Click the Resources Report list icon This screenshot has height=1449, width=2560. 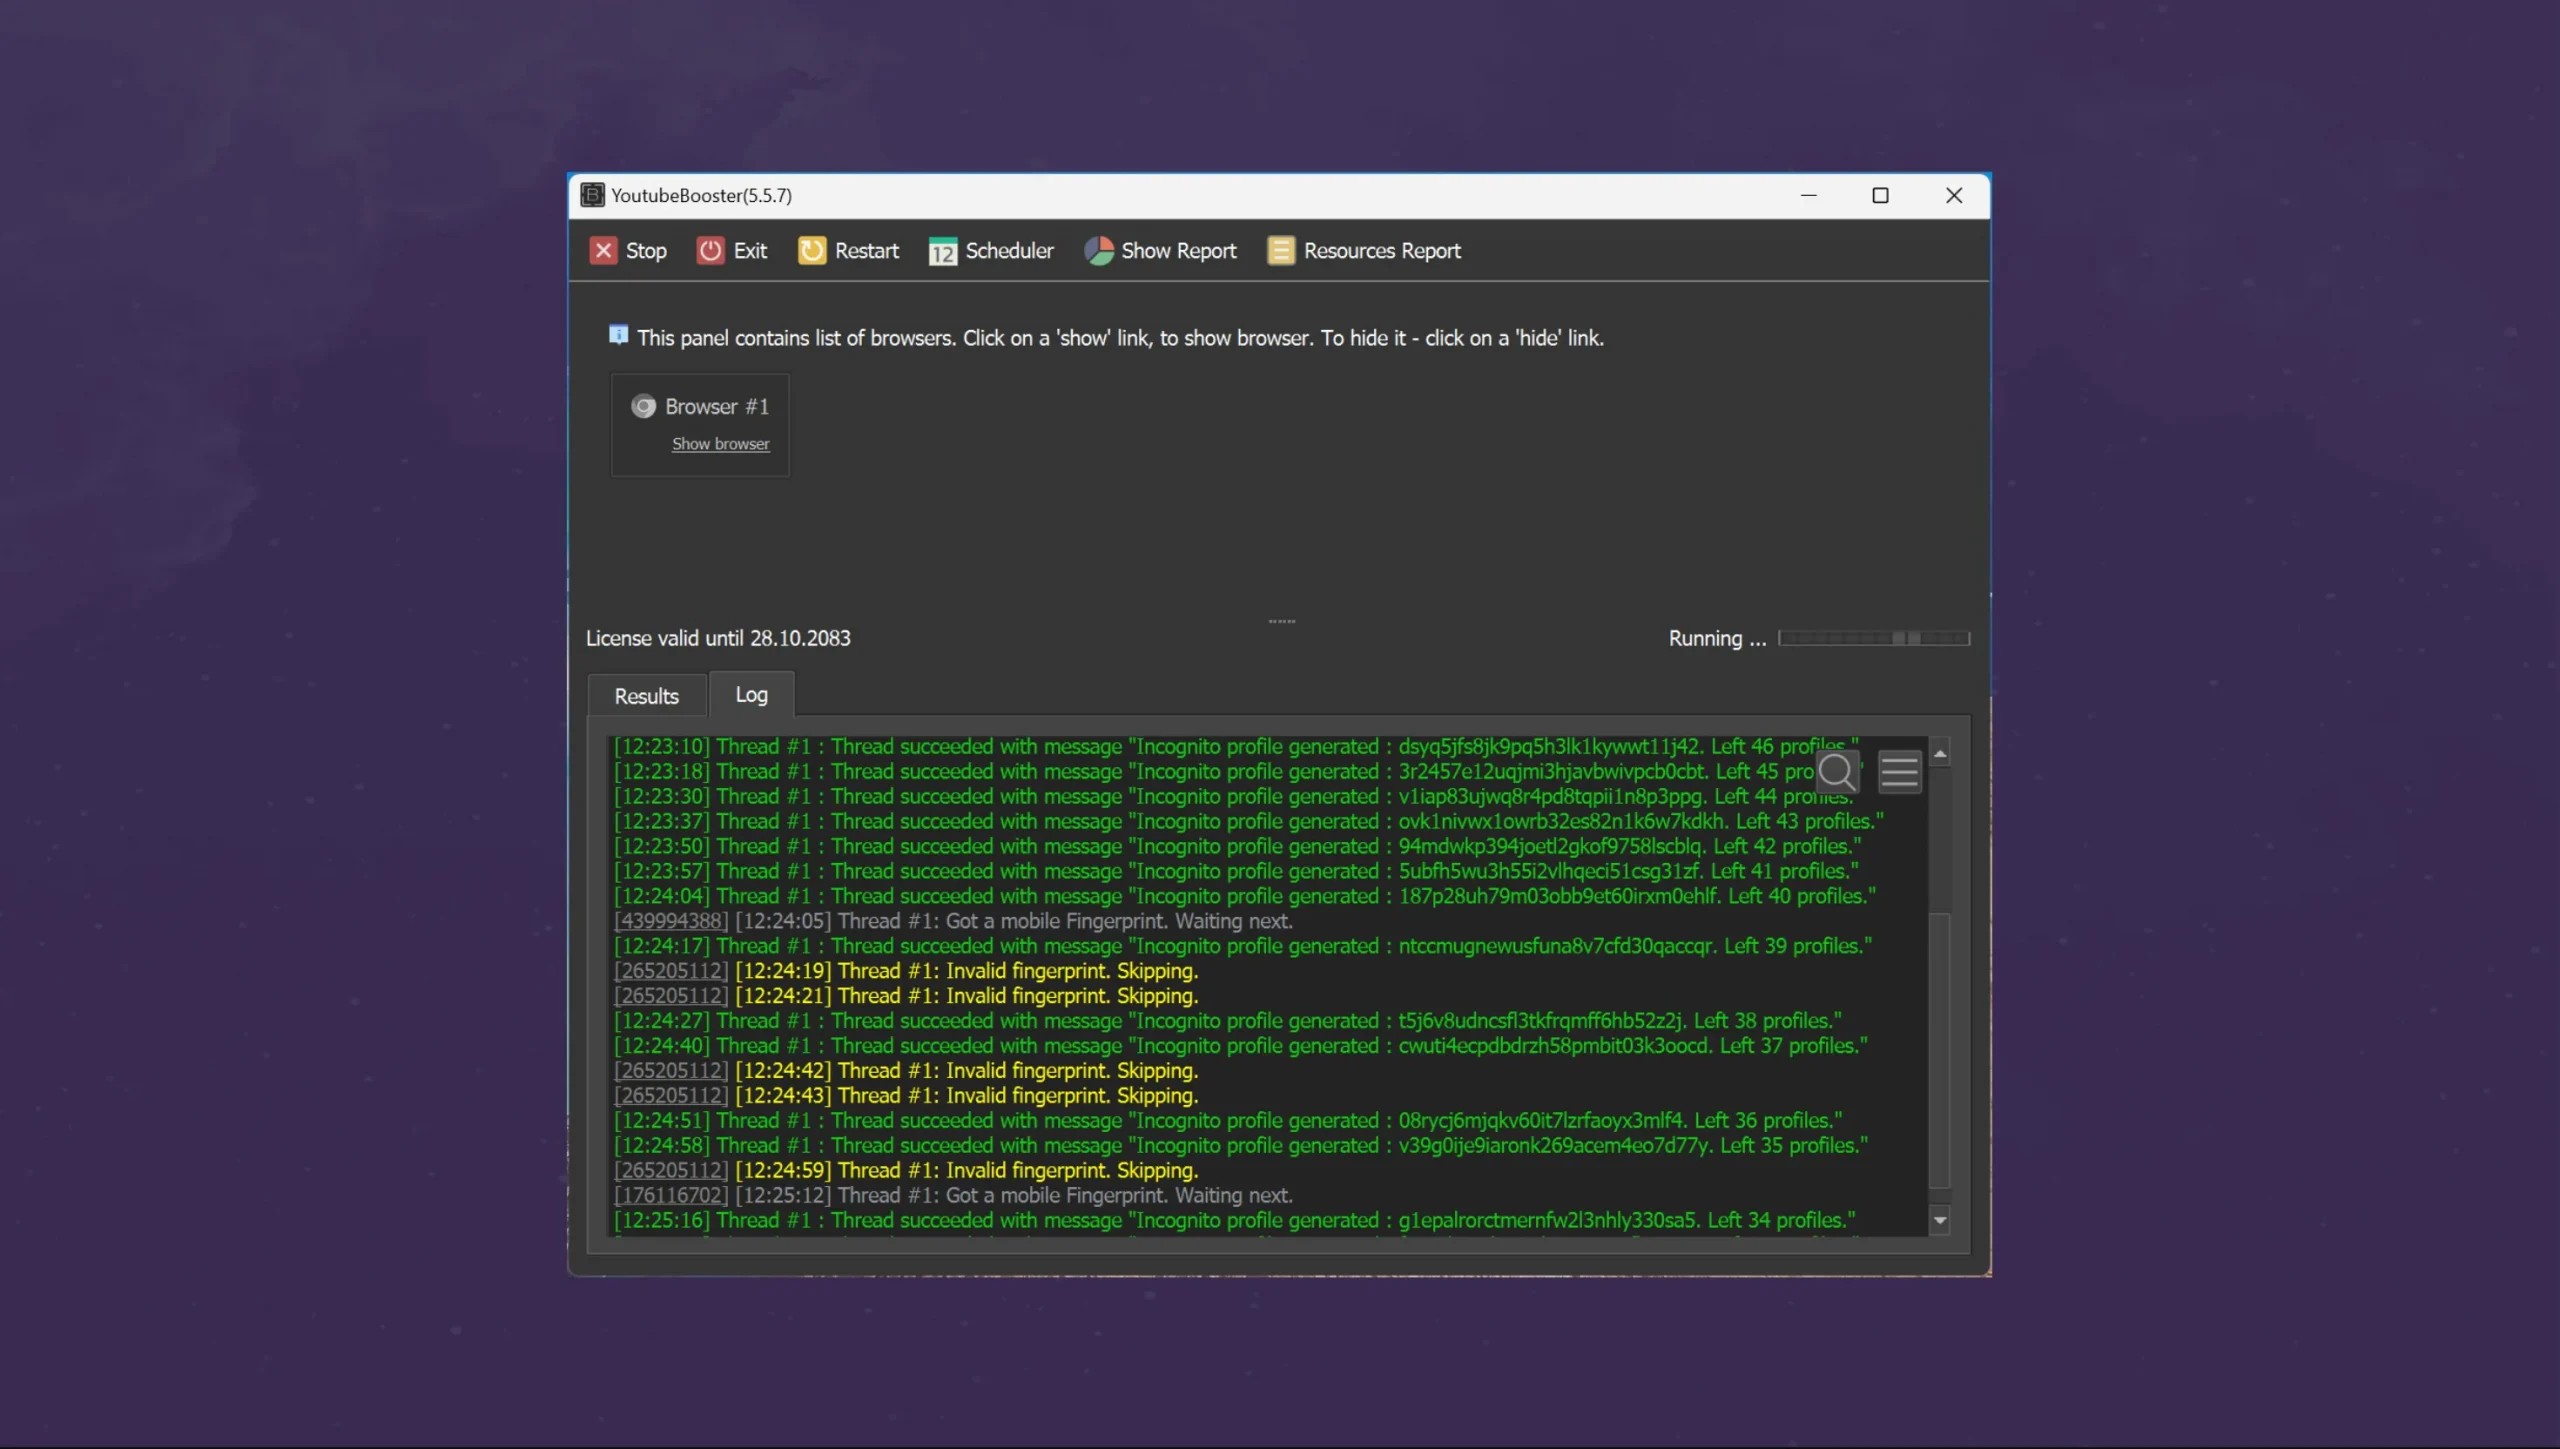click(x=1281, y=250)
